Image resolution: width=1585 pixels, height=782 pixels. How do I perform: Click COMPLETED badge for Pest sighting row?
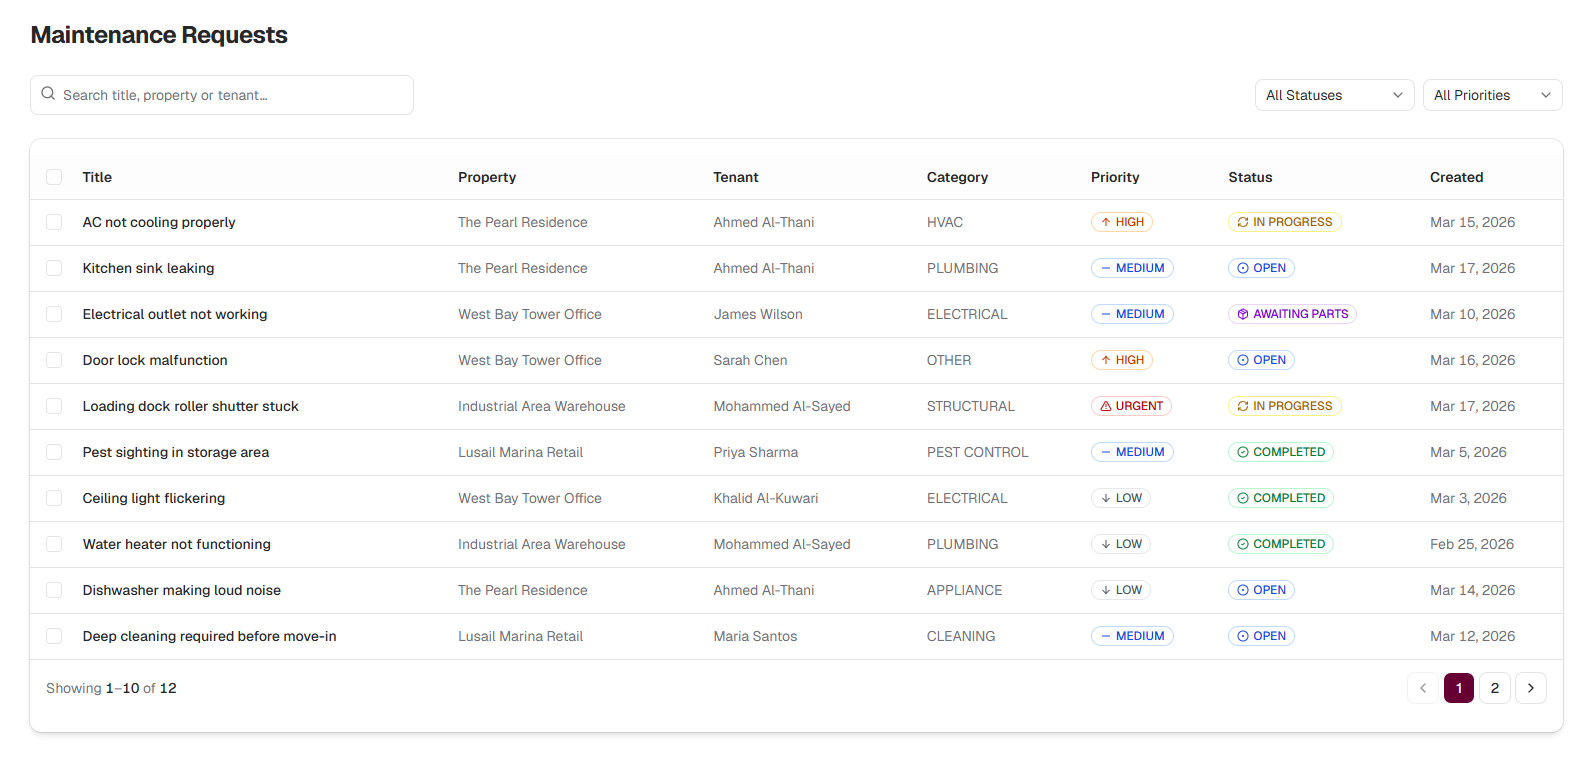(1280, 452)
